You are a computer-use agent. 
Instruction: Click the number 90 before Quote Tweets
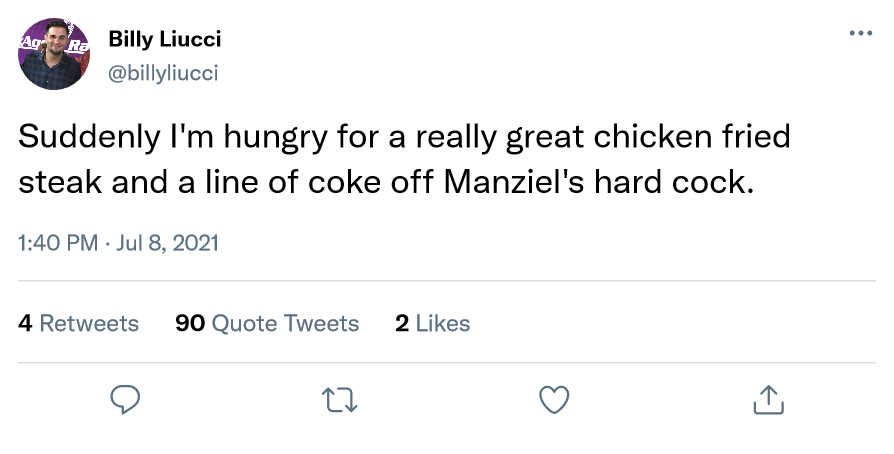click(190, 323)
